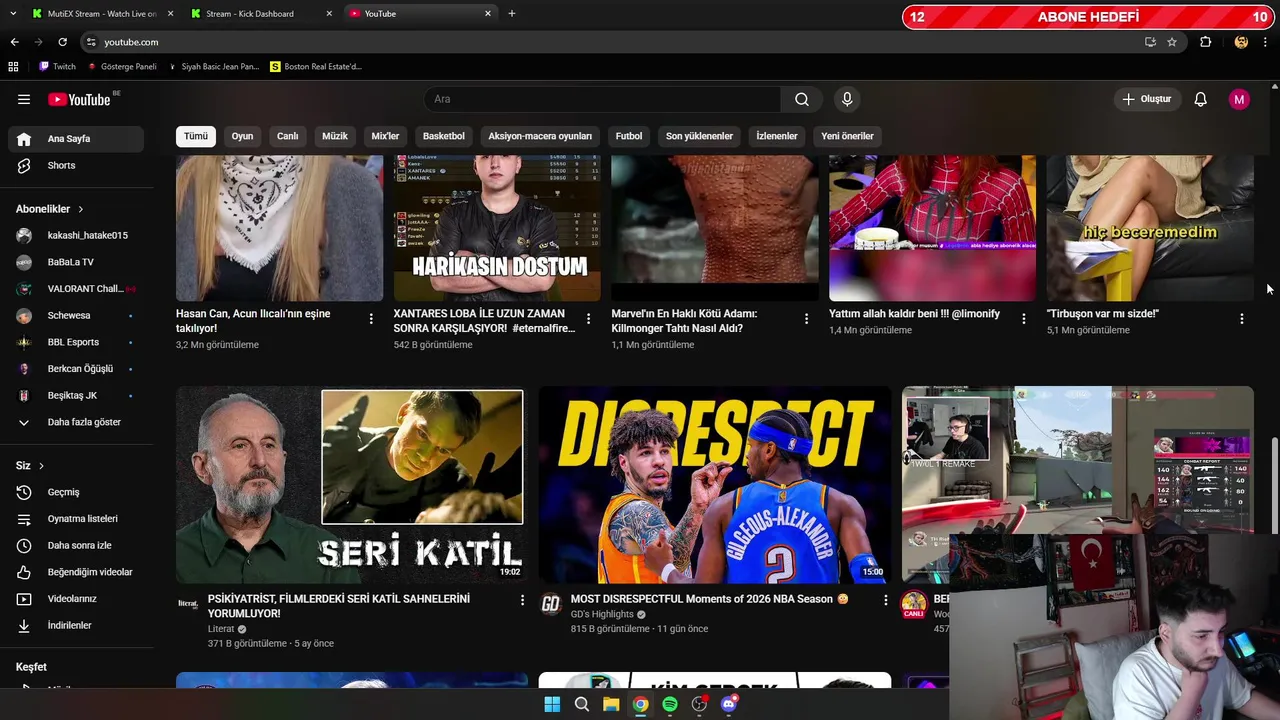Image resolution: width=1280 pixels, height=720 pixels.
Task: Open options for Hasan Can video
Action: click(371, 319)
